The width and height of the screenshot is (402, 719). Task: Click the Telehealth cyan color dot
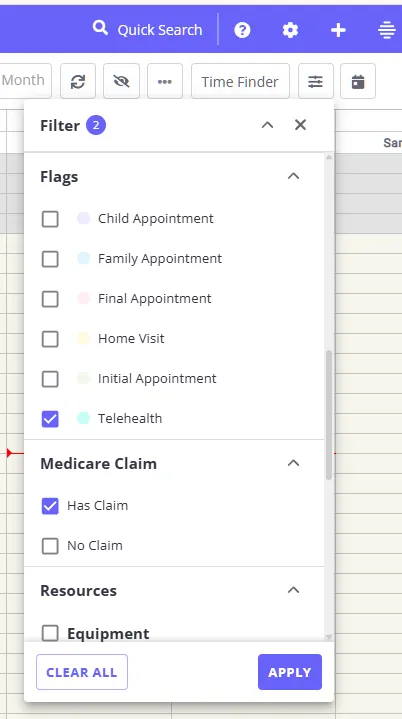[83, 418]
